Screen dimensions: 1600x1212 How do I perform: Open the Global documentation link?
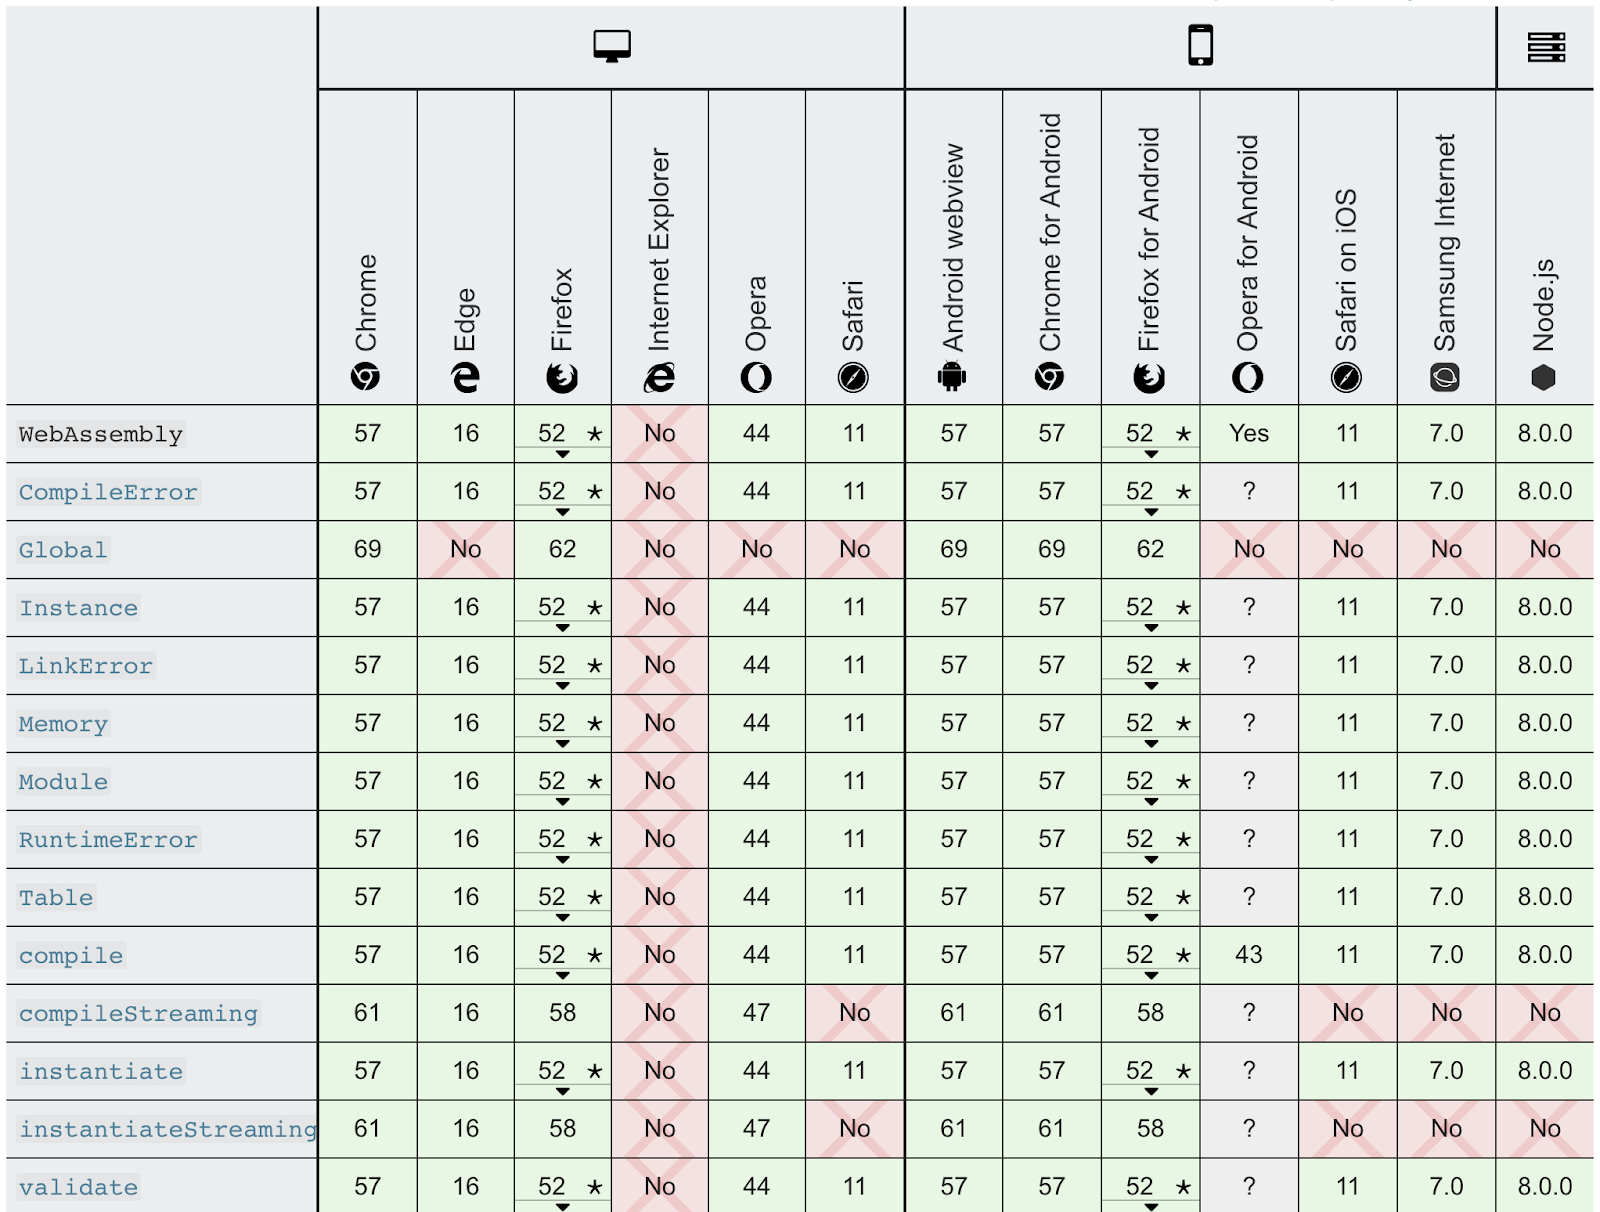[x=63, y=550]
